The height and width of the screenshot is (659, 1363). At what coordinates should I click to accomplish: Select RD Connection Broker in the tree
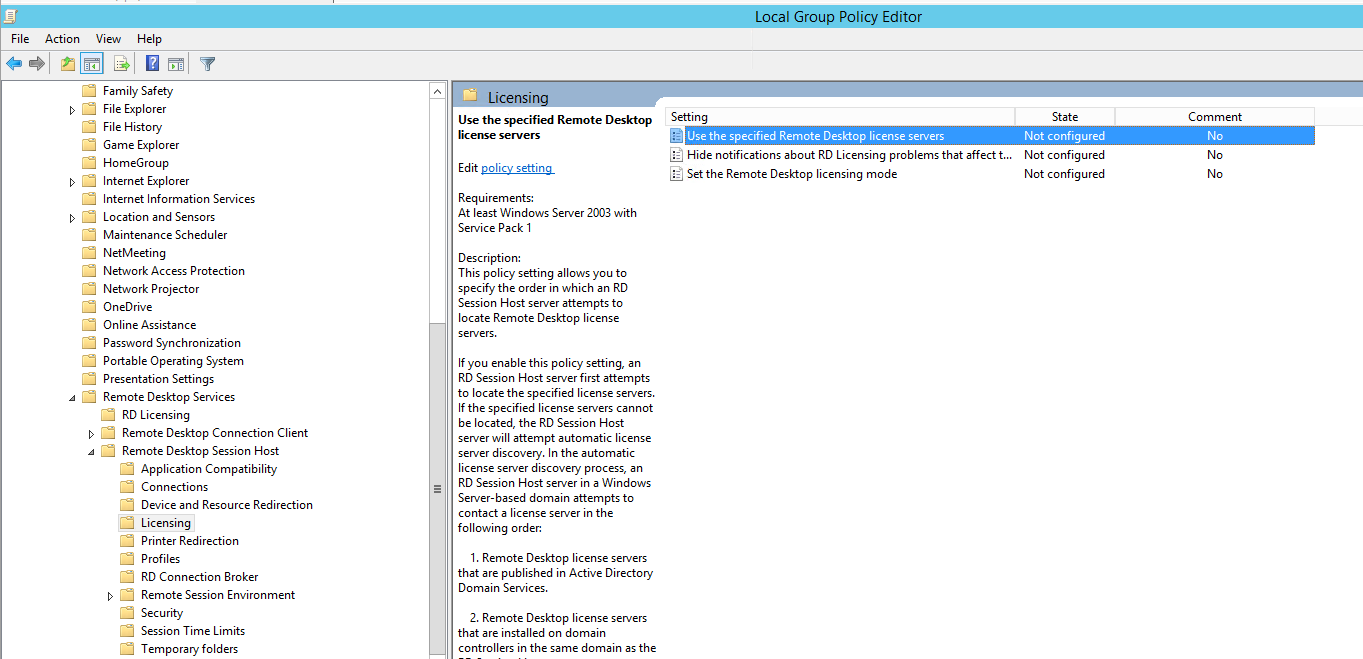199,577
